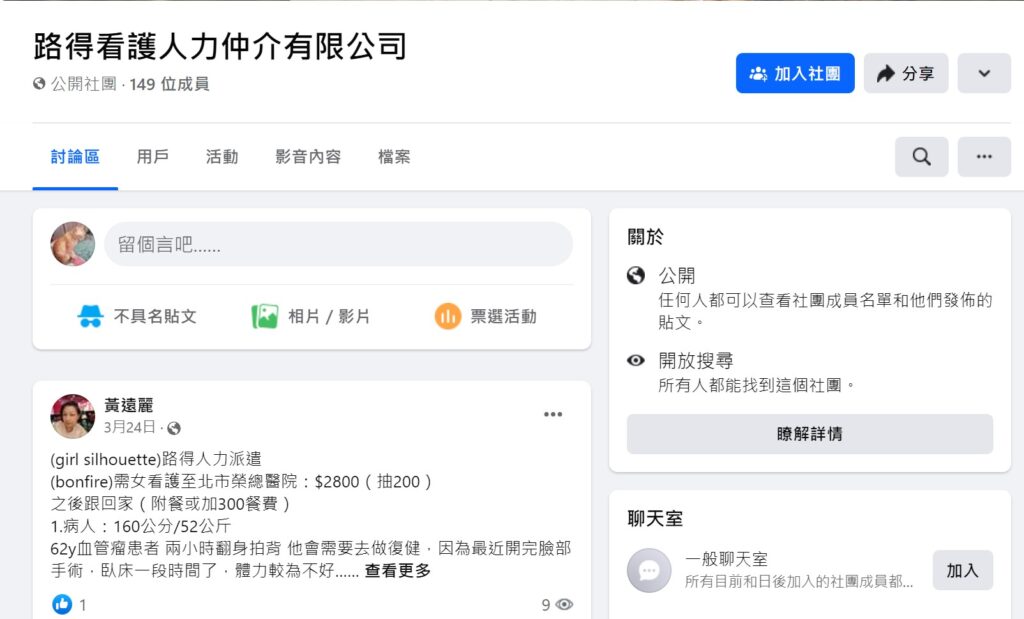Click the post line 路得人力派遣
The height and width of the screenshot is (619, 1024).
(x=211, y=459)
